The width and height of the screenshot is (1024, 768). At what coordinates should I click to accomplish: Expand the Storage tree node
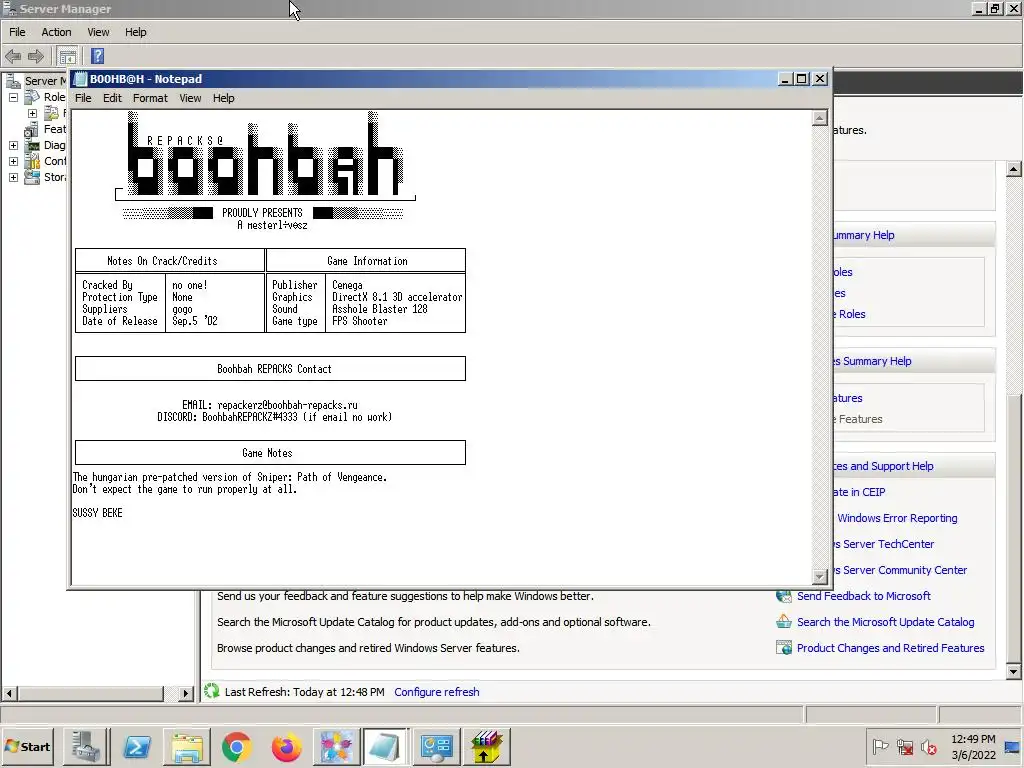[13, 177]
